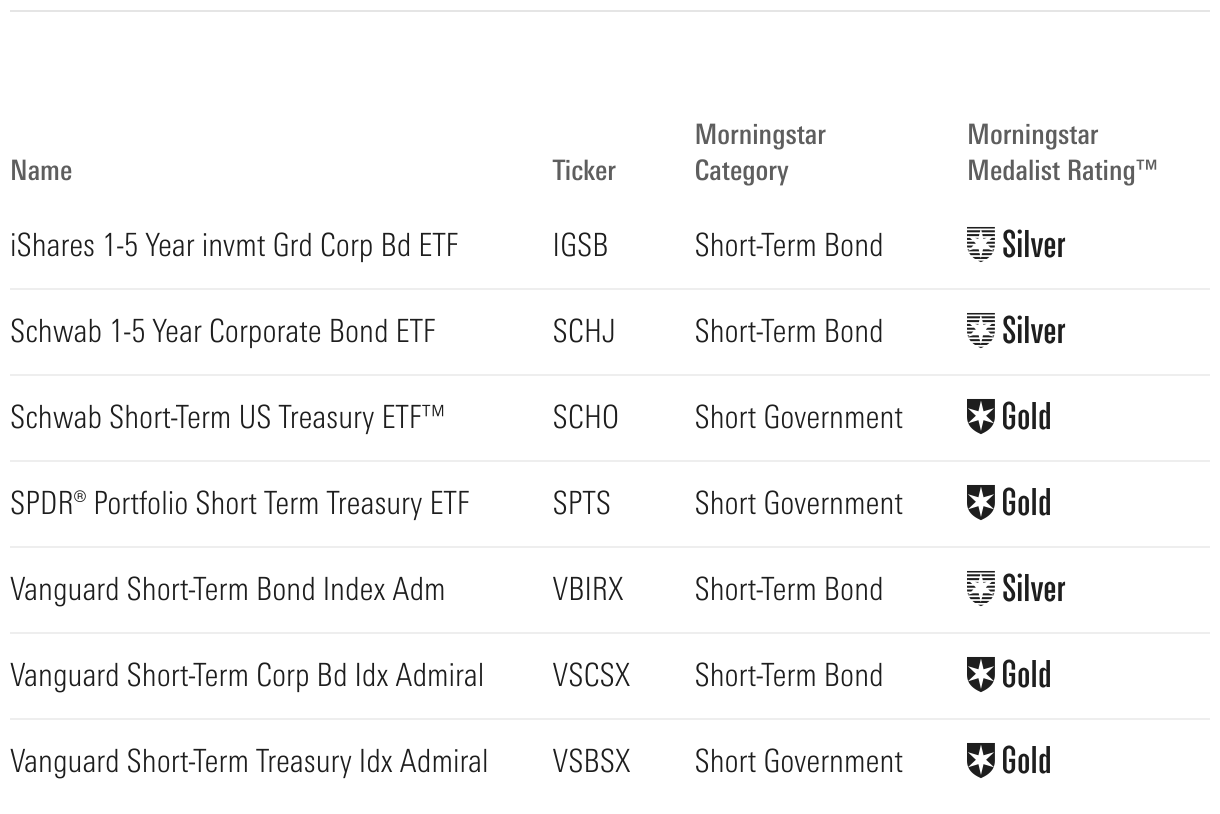
Task: Click the Gold medal icon for SPTS
Action: [981, 503]
